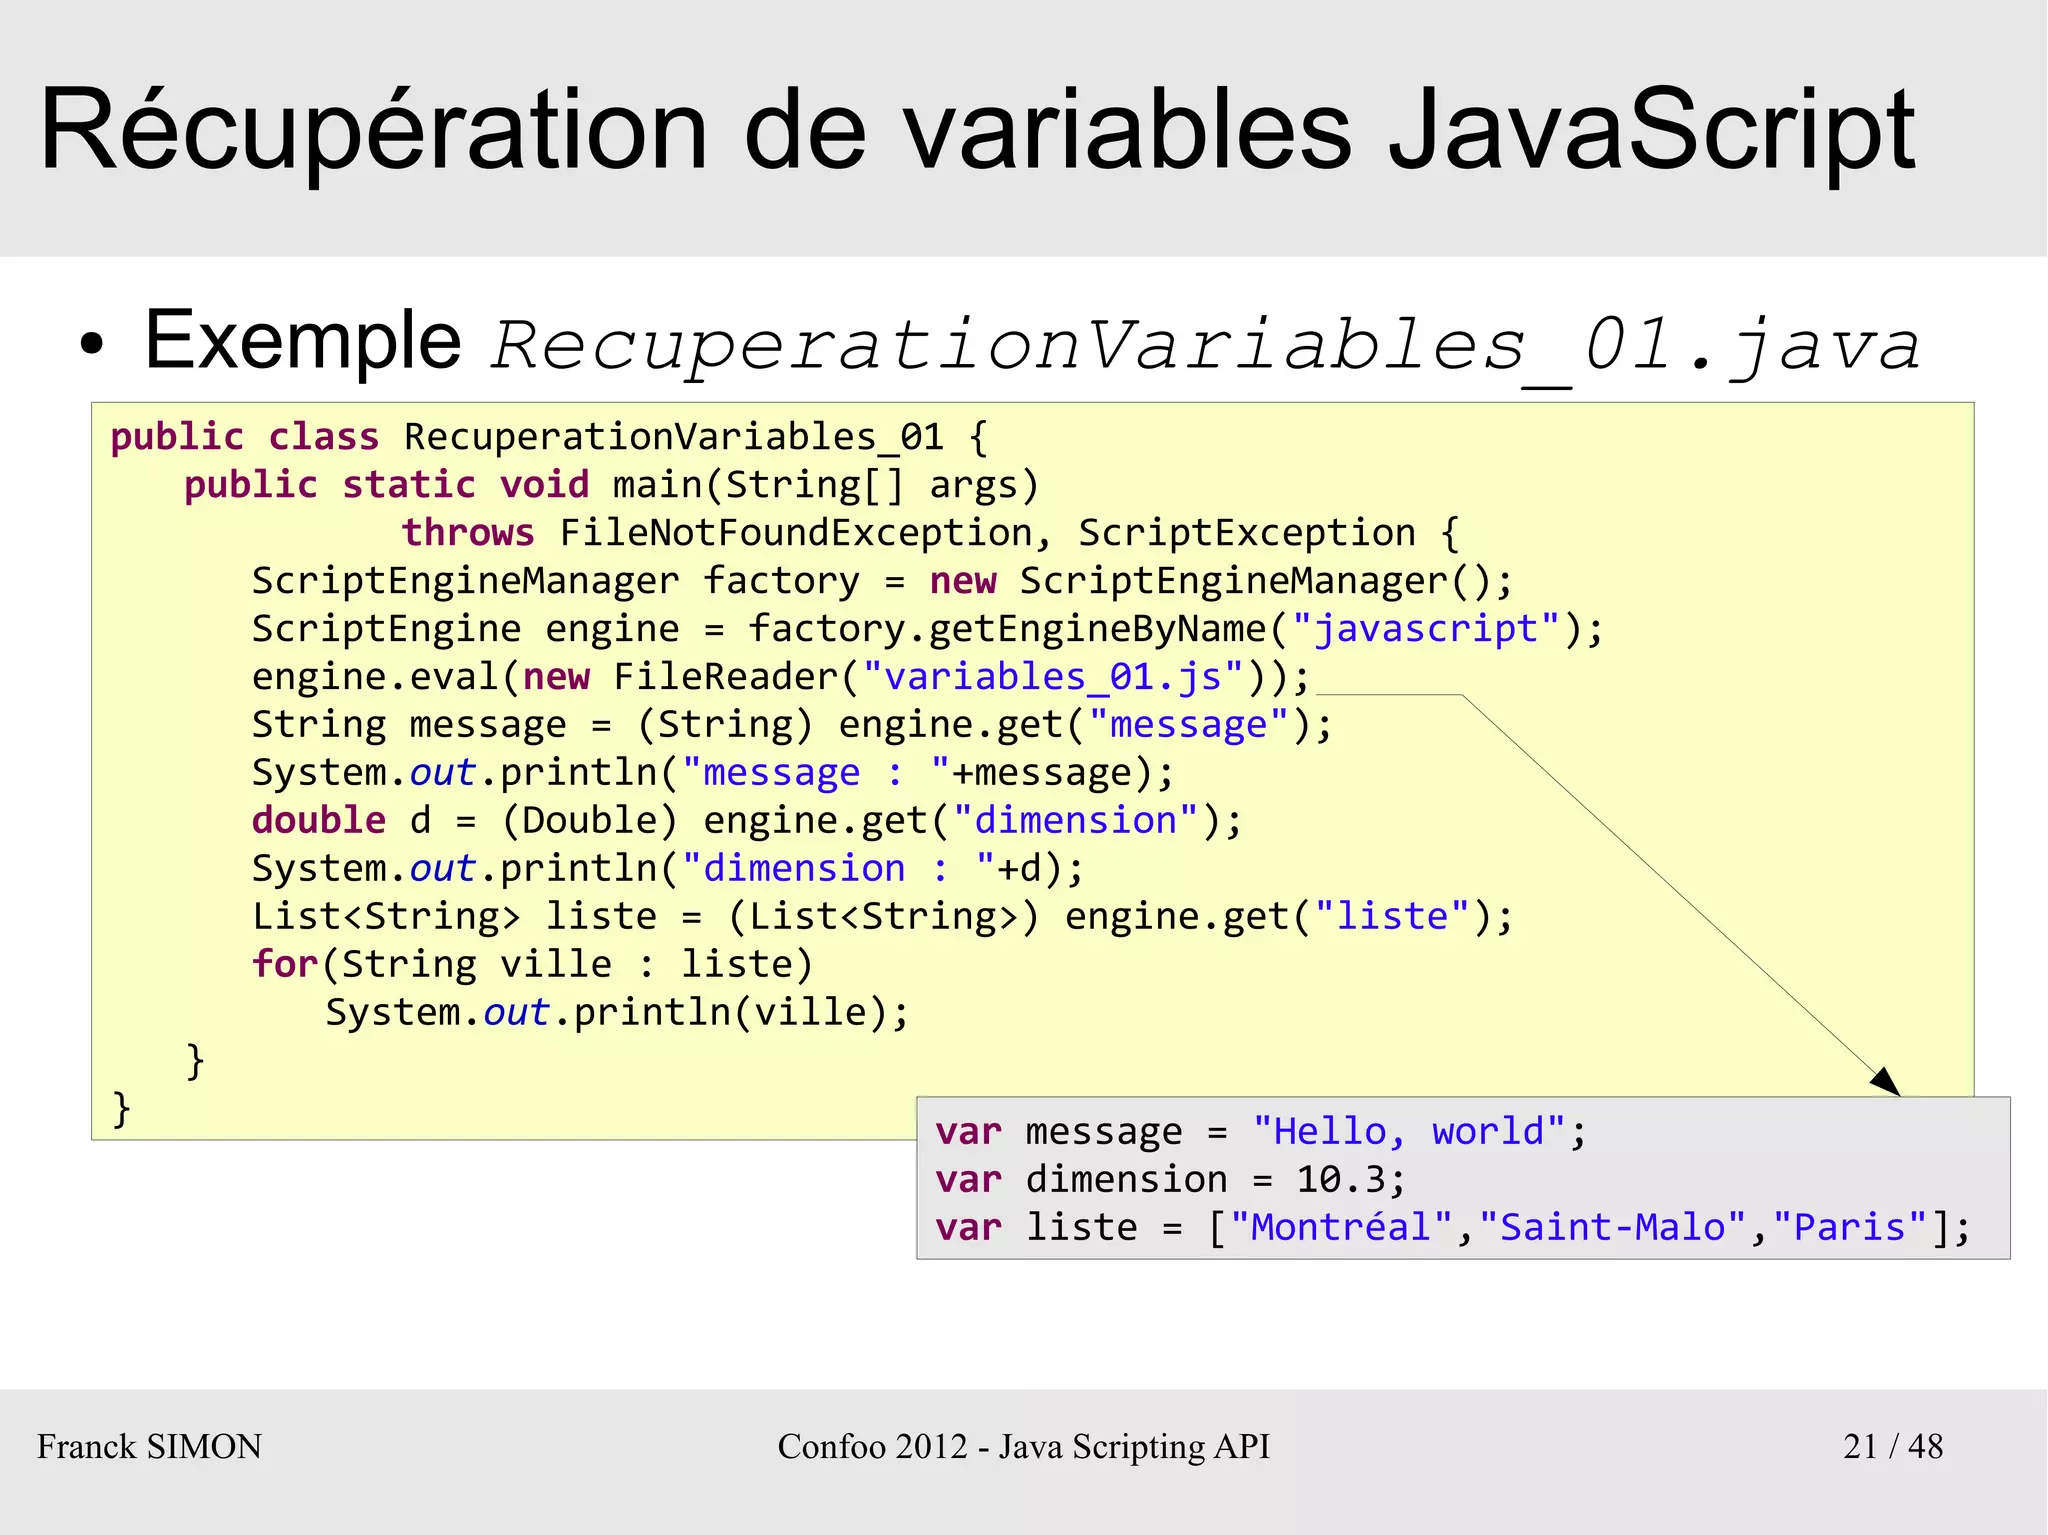Click the line 'String message = (String) engine.get("message");'
Viewport: 2048px width, 1535px height.
point(792,725)
